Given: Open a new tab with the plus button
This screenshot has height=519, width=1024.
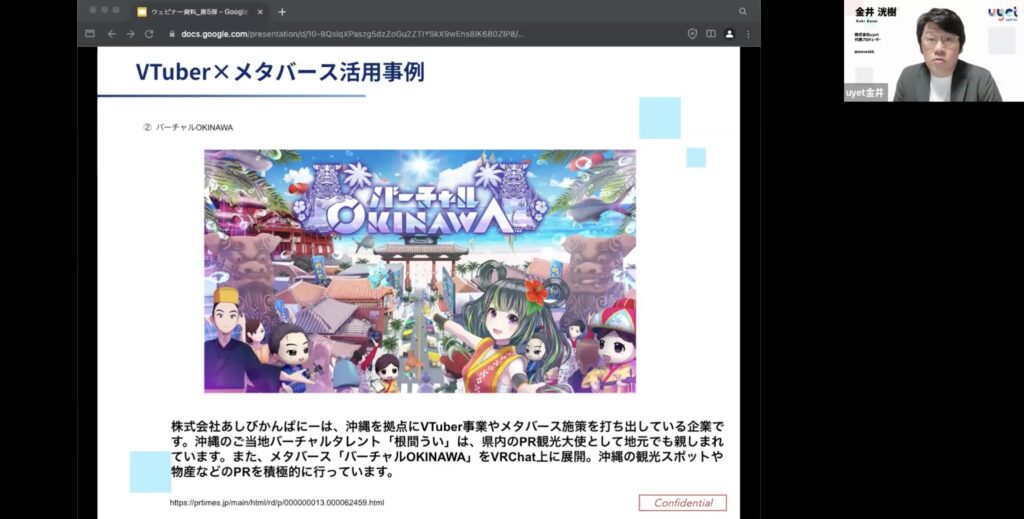Looking at the screenshot, I should point(282,12).
